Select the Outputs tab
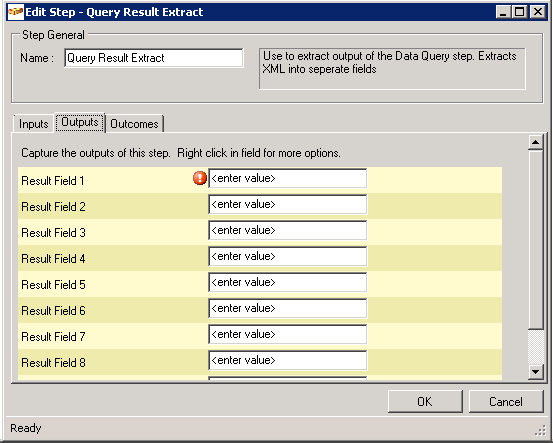This screenshot has width=553, height=443. tap(80, 122)
